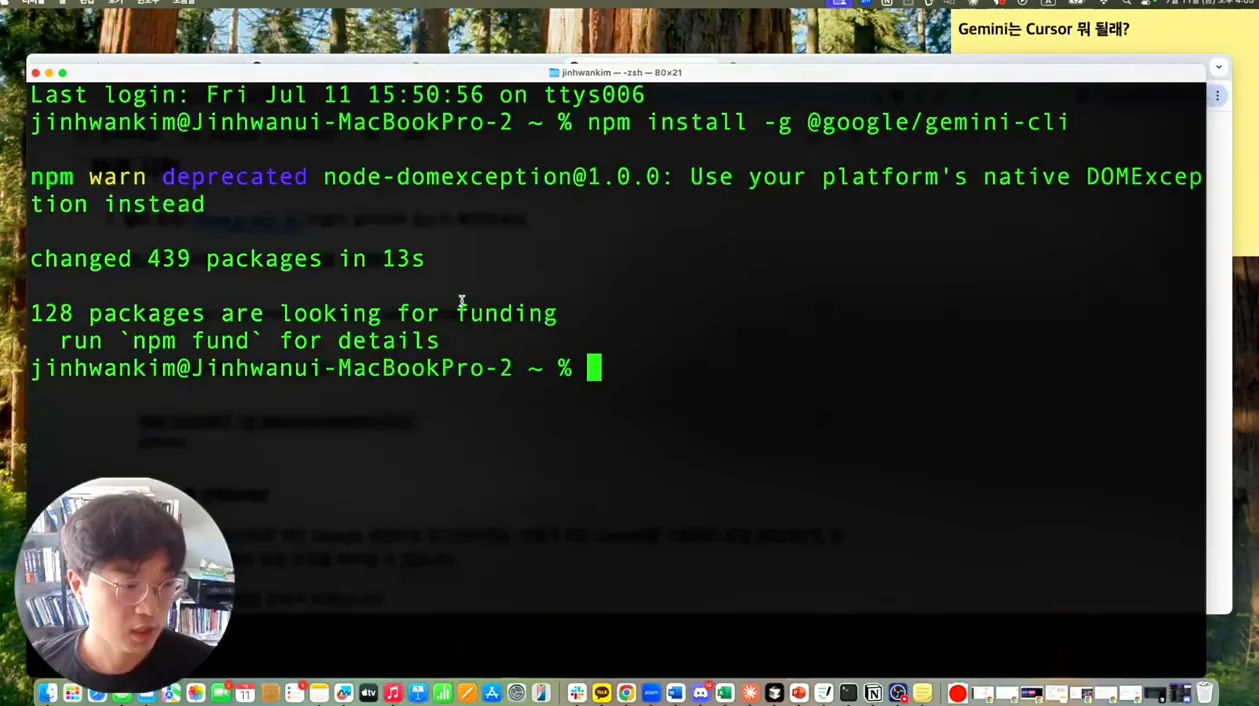Viewport: 1259px width, 706px height.
Task: Click the 'npm install -g @google/gemini-cli' command text
Action: (x=828, y=122)
